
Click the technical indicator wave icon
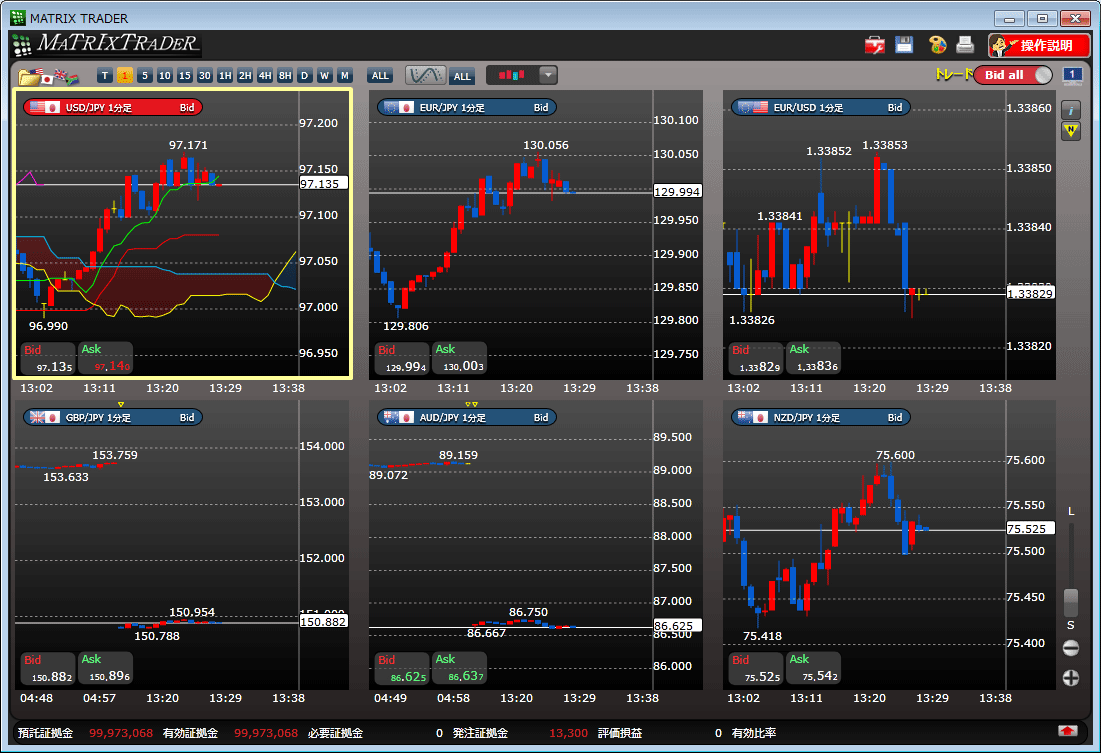426,75
